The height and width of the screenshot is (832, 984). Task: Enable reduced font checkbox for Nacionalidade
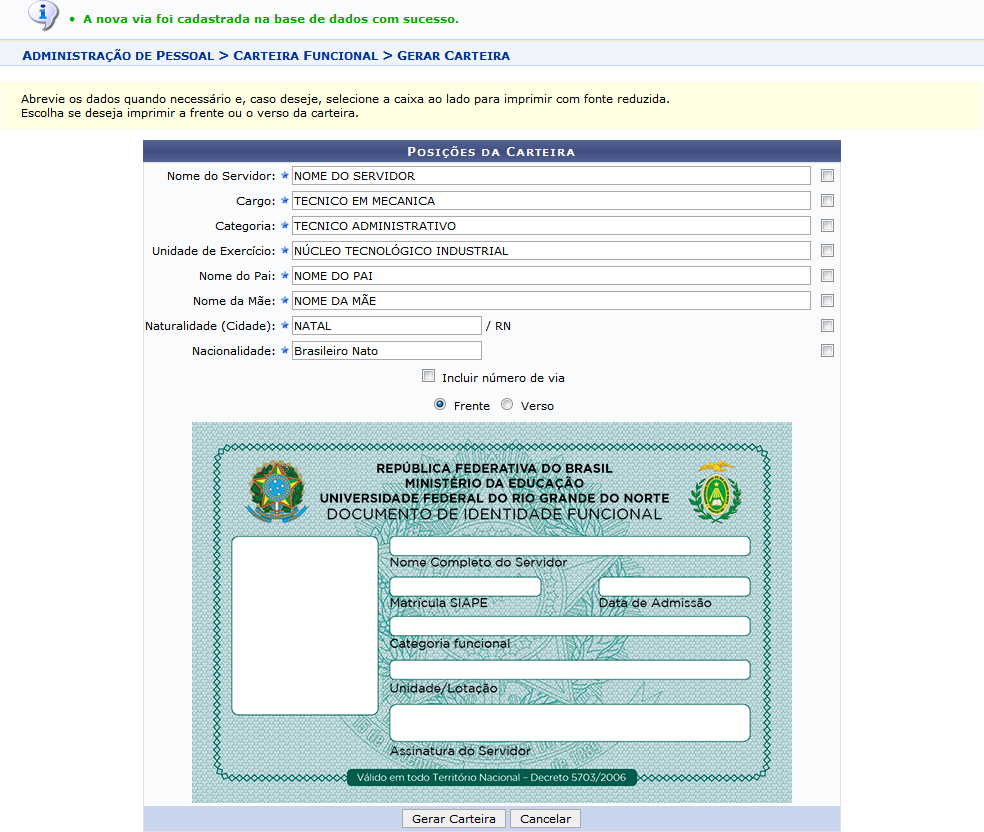(827, 351)
